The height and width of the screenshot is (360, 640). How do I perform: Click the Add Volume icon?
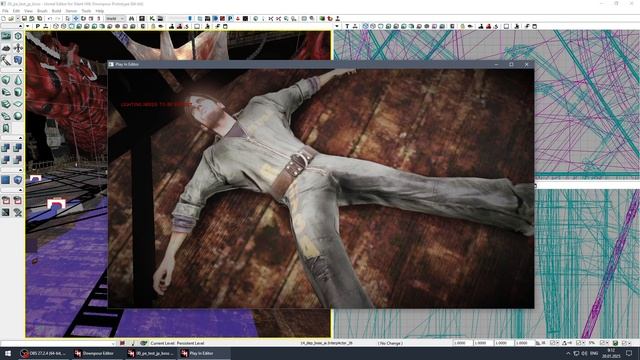(18, 180)
